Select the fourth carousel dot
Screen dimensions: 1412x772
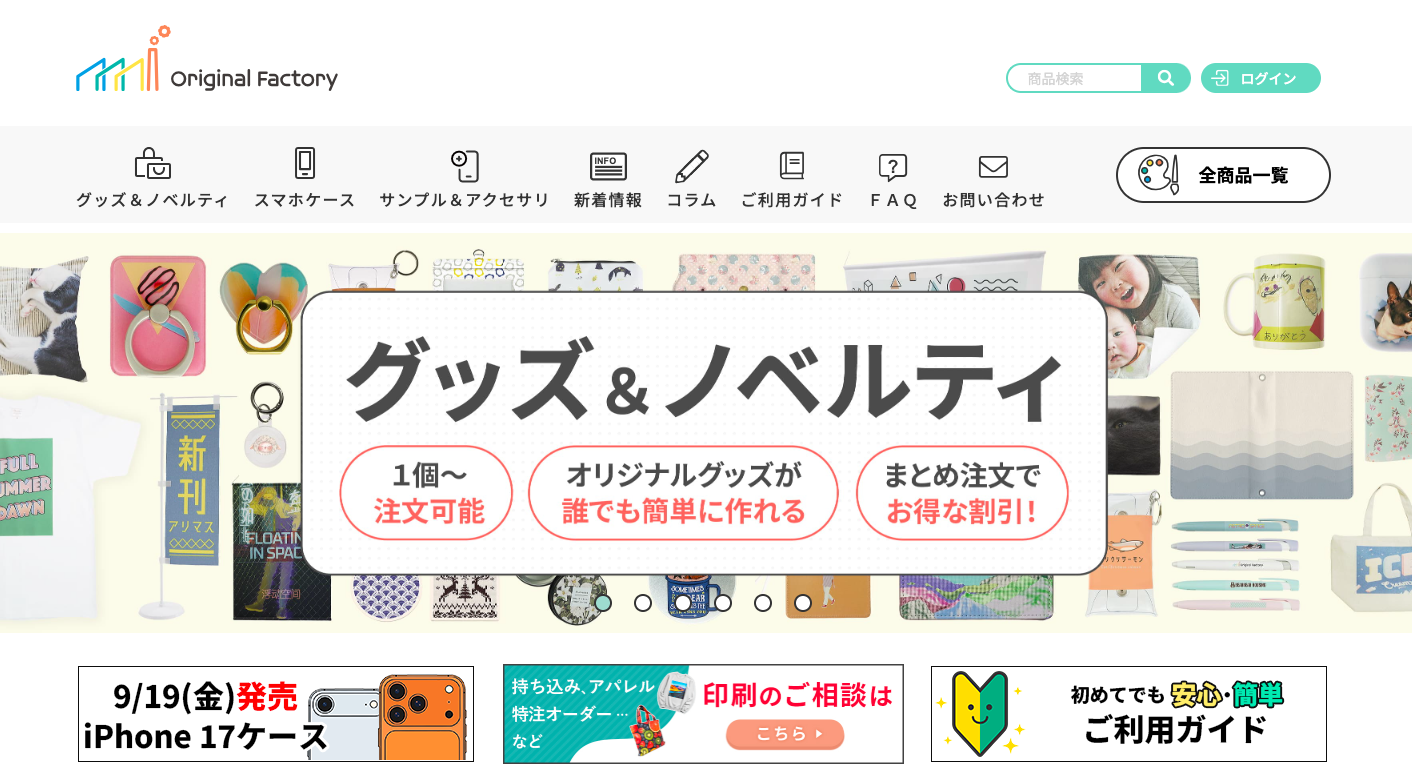[723, 603]
